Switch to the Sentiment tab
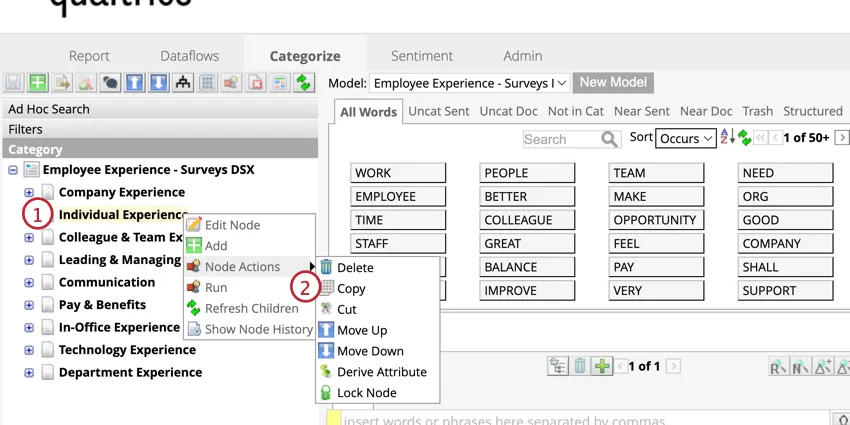The image size is (850, 425). click(421, 56)
